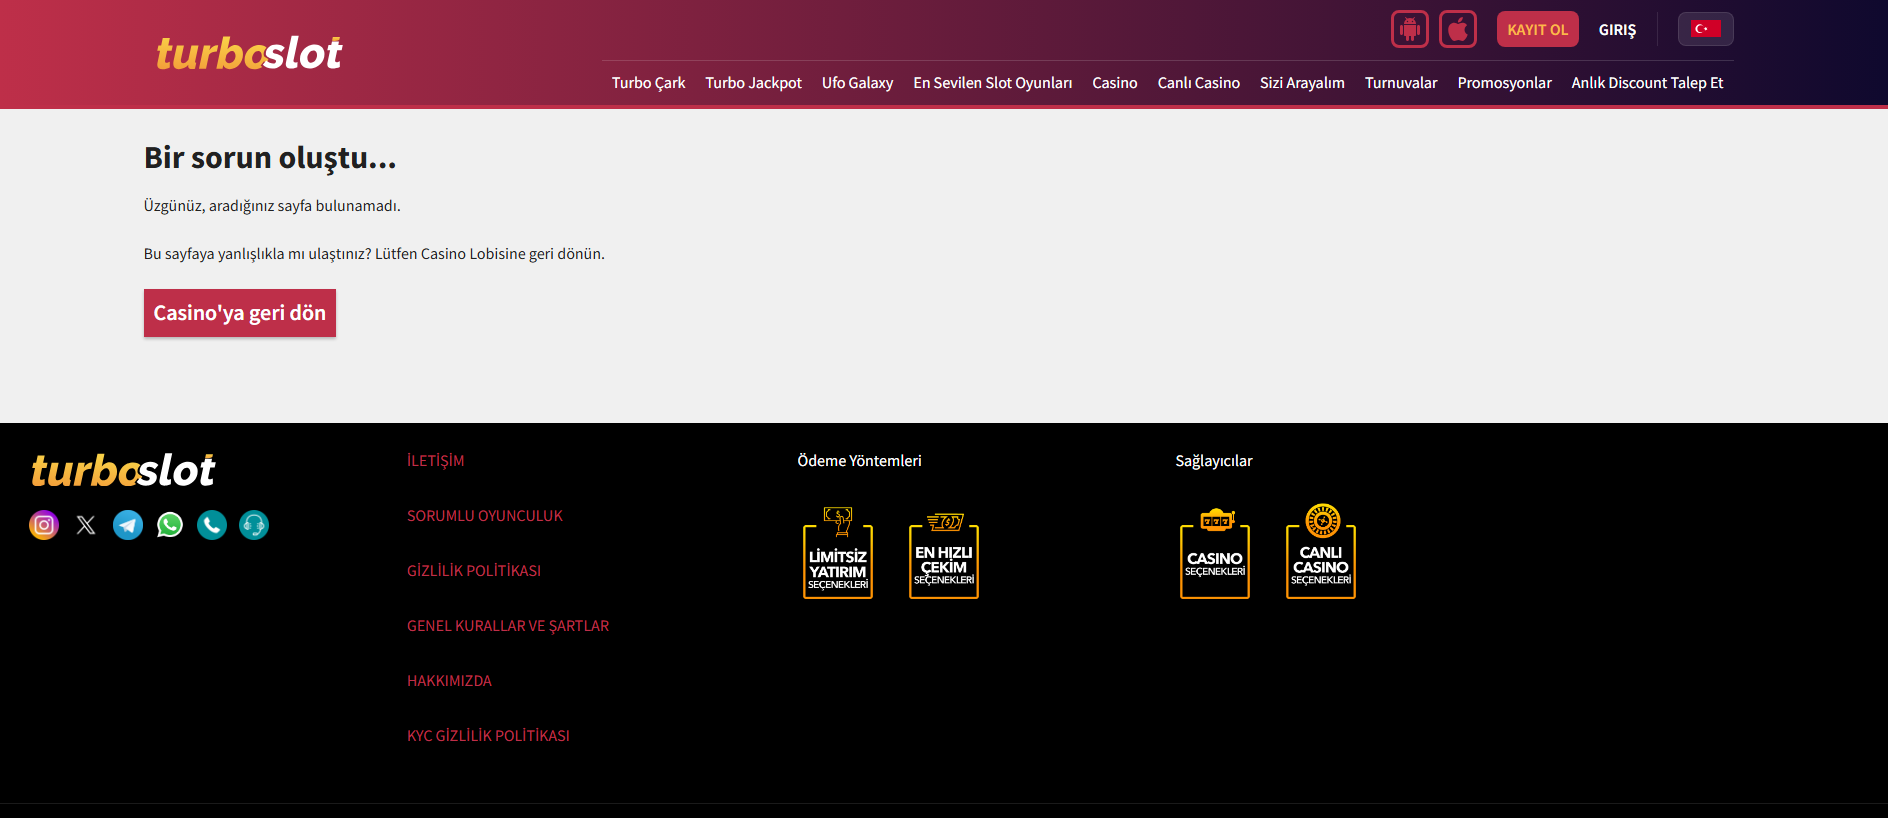Click the 'Üzgünüz, aradığınız sayfa bulunamadı.' message
Screen dimensions: 1888x818
(x=272, y=206)
